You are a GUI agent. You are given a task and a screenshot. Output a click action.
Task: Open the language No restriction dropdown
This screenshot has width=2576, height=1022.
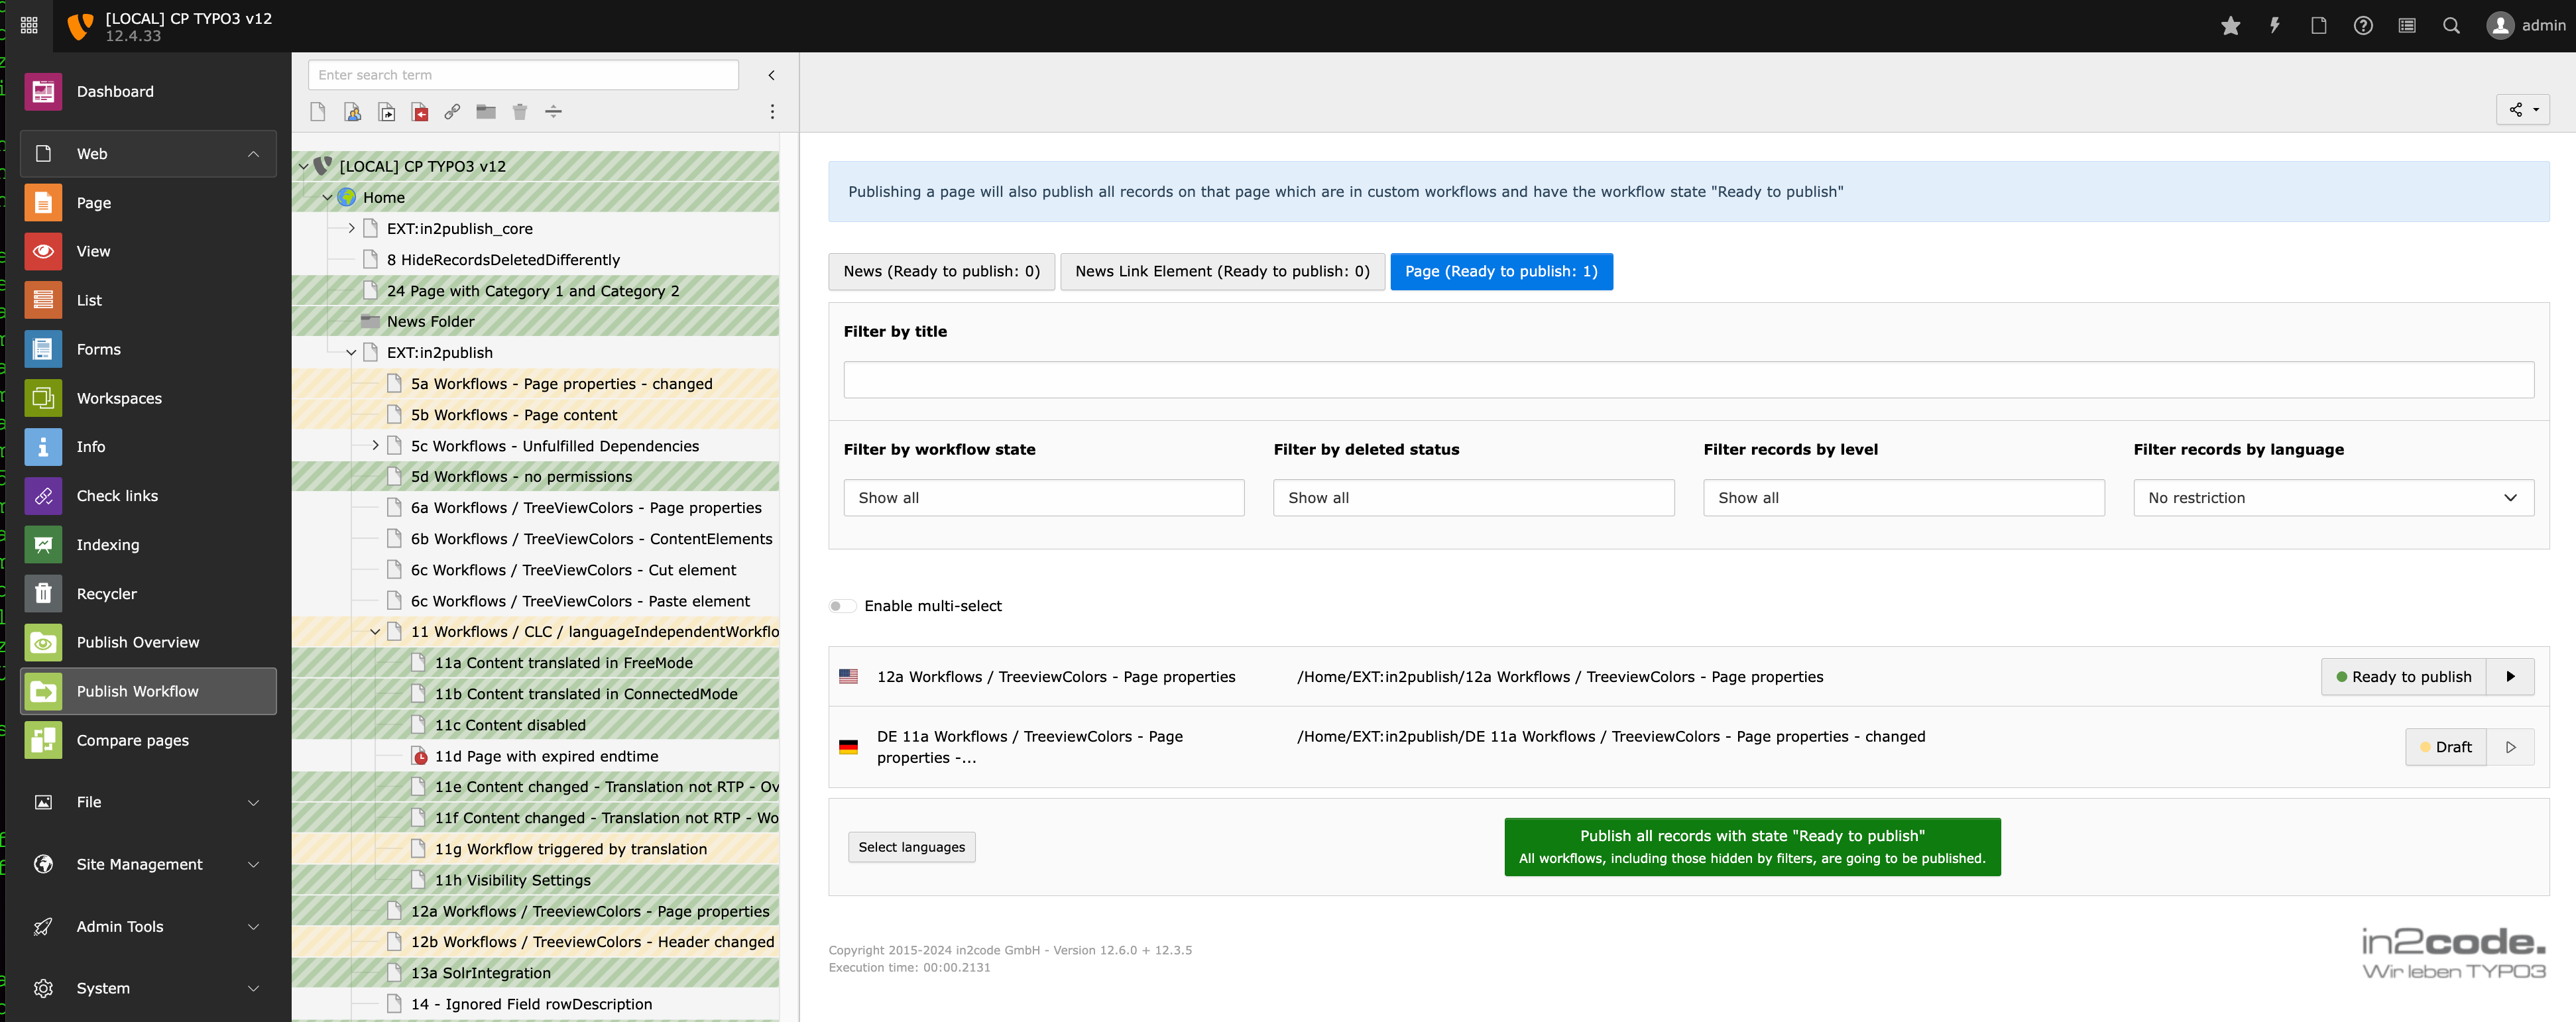pos(2333,498)
